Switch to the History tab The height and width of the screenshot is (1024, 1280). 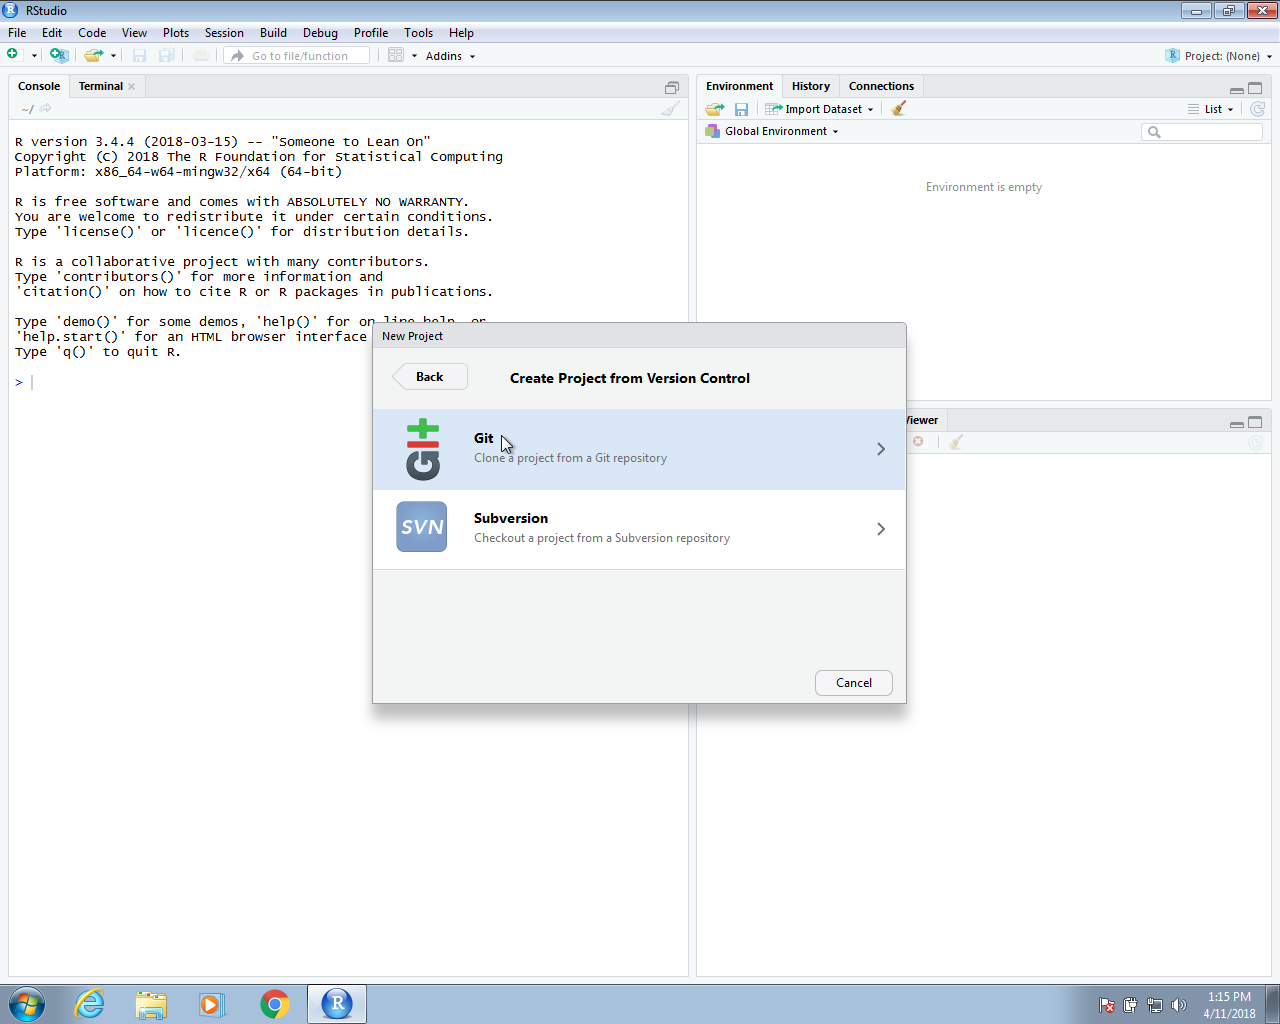pyautogui.click(x=811, y=86)
